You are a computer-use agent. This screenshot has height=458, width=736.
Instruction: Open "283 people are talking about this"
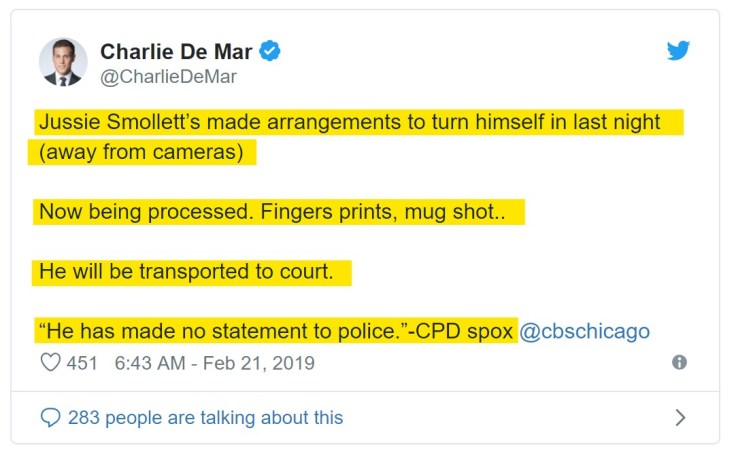pyautogui.click(x=205, y=417)
